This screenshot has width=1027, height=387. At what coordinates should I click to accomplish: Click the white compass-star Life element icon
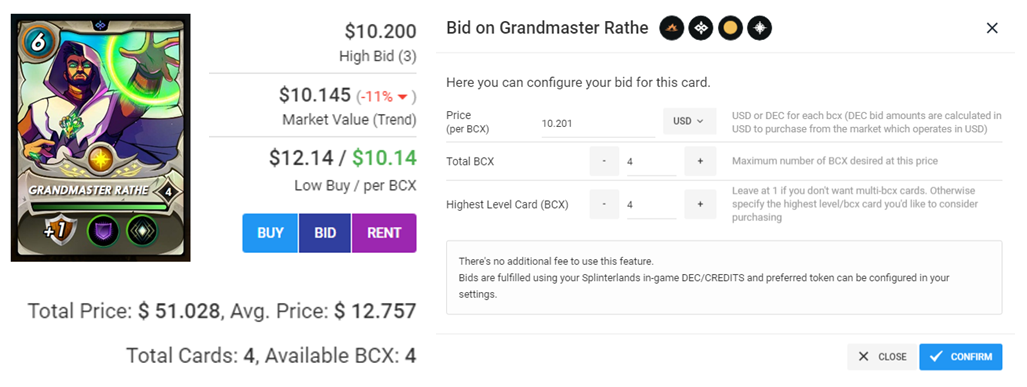(x=760, y=28)
